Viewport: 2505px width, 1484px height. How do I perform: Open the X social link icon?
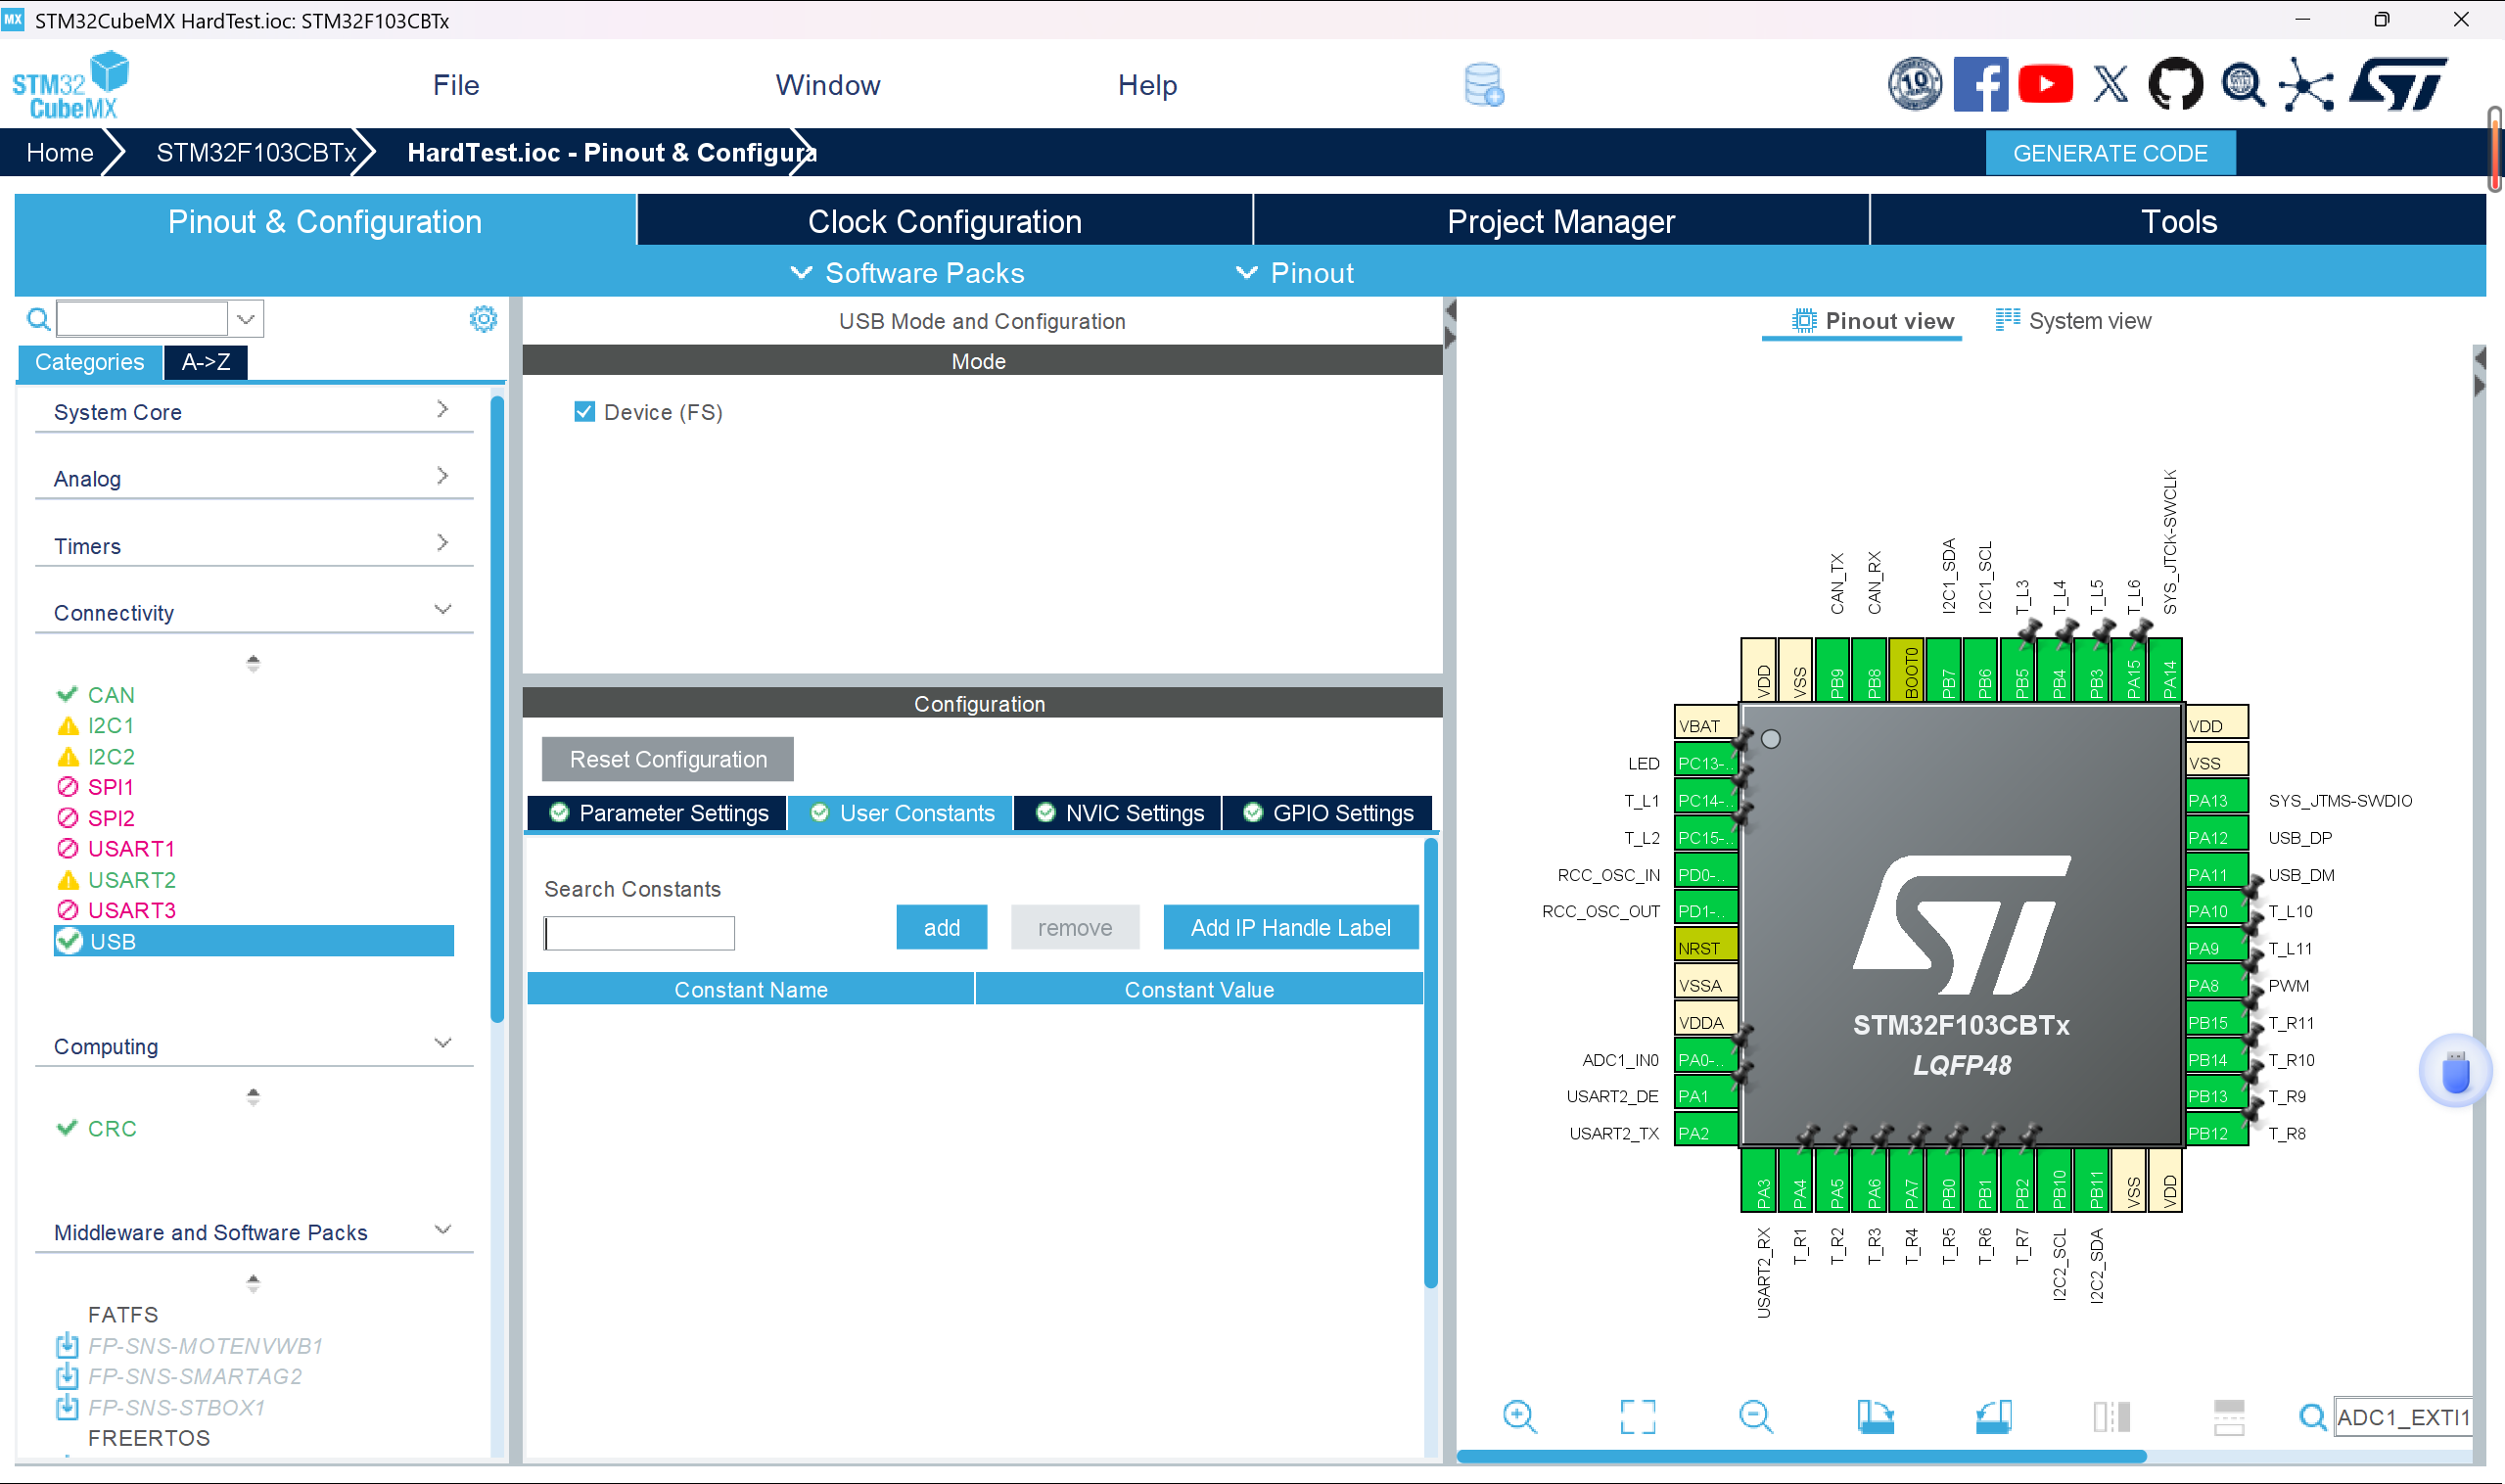pyautogui.click(x=2111, y=85)
